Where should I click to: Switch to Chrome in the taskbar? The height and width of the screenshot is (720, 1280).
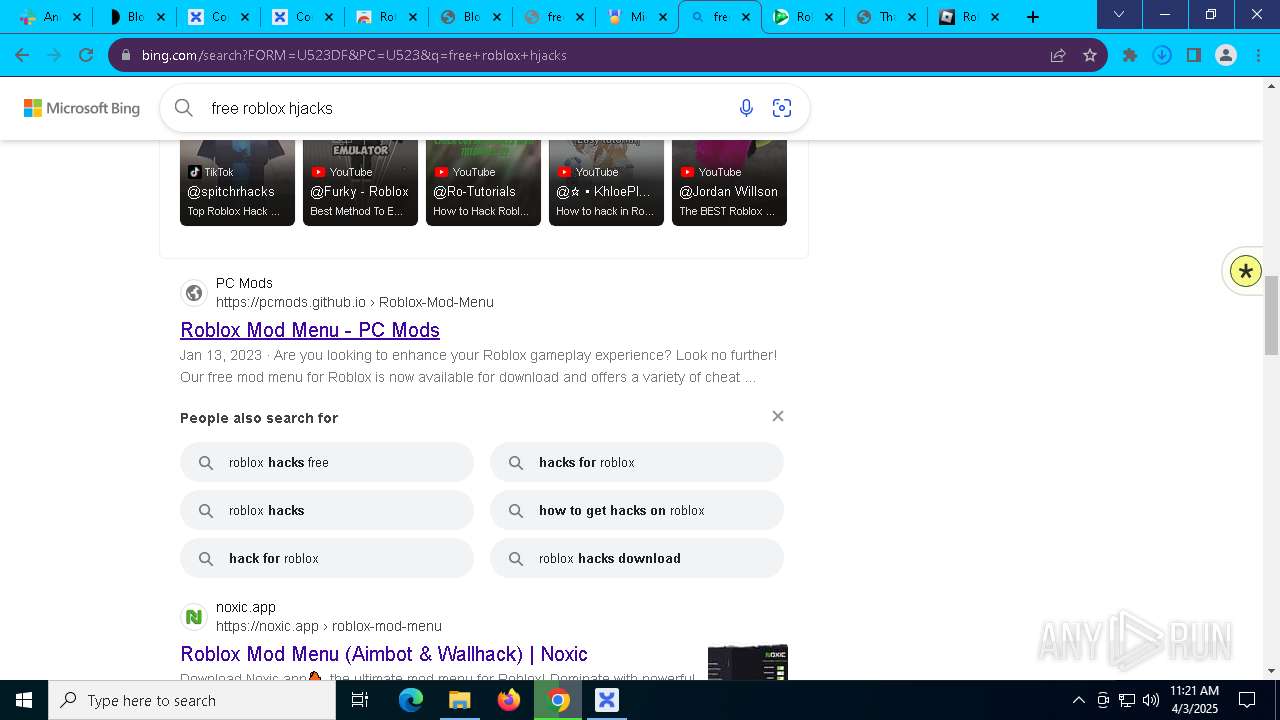(559, 700)
